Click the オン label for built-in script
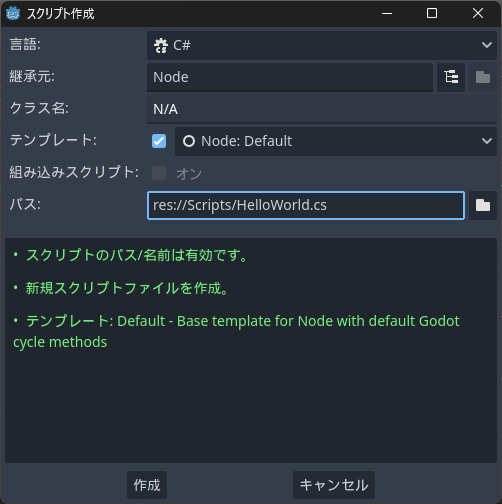 click(189, 174)
